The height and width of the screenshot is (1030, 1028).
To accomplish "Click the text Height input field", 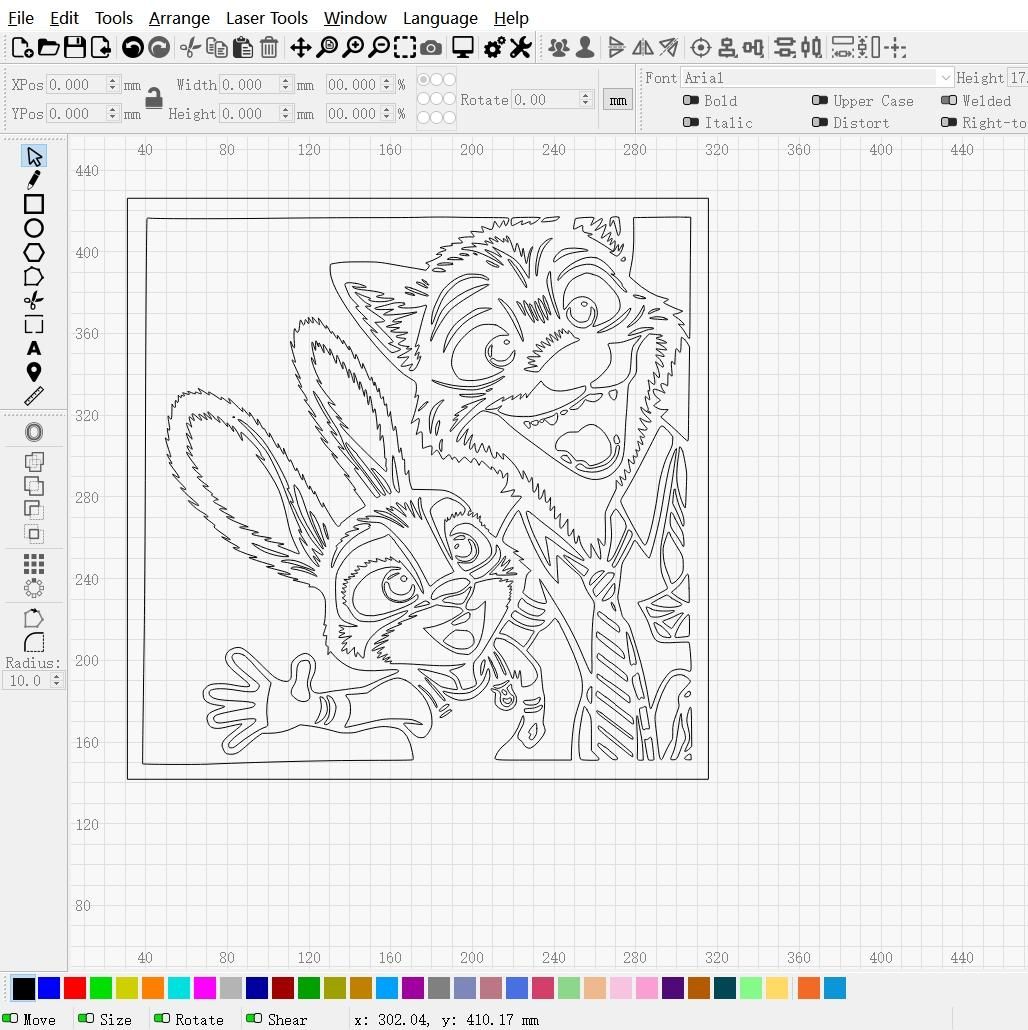I will point(1017,78).
